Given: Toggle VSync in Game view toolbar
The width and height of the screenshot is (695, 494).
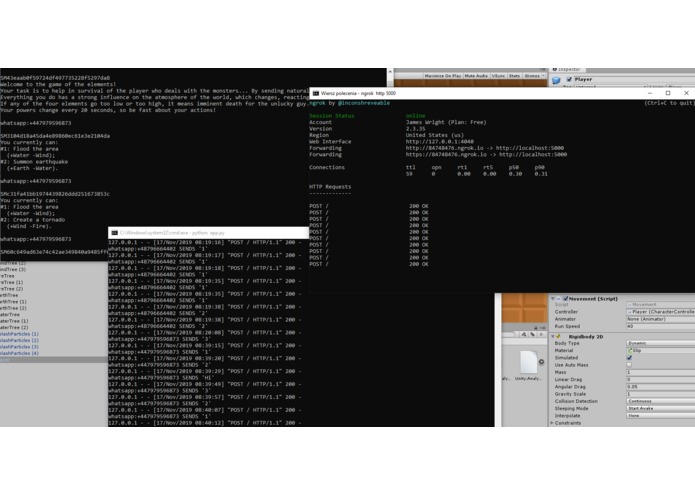Looking at the screenshot, I should [x=498, y=76].
